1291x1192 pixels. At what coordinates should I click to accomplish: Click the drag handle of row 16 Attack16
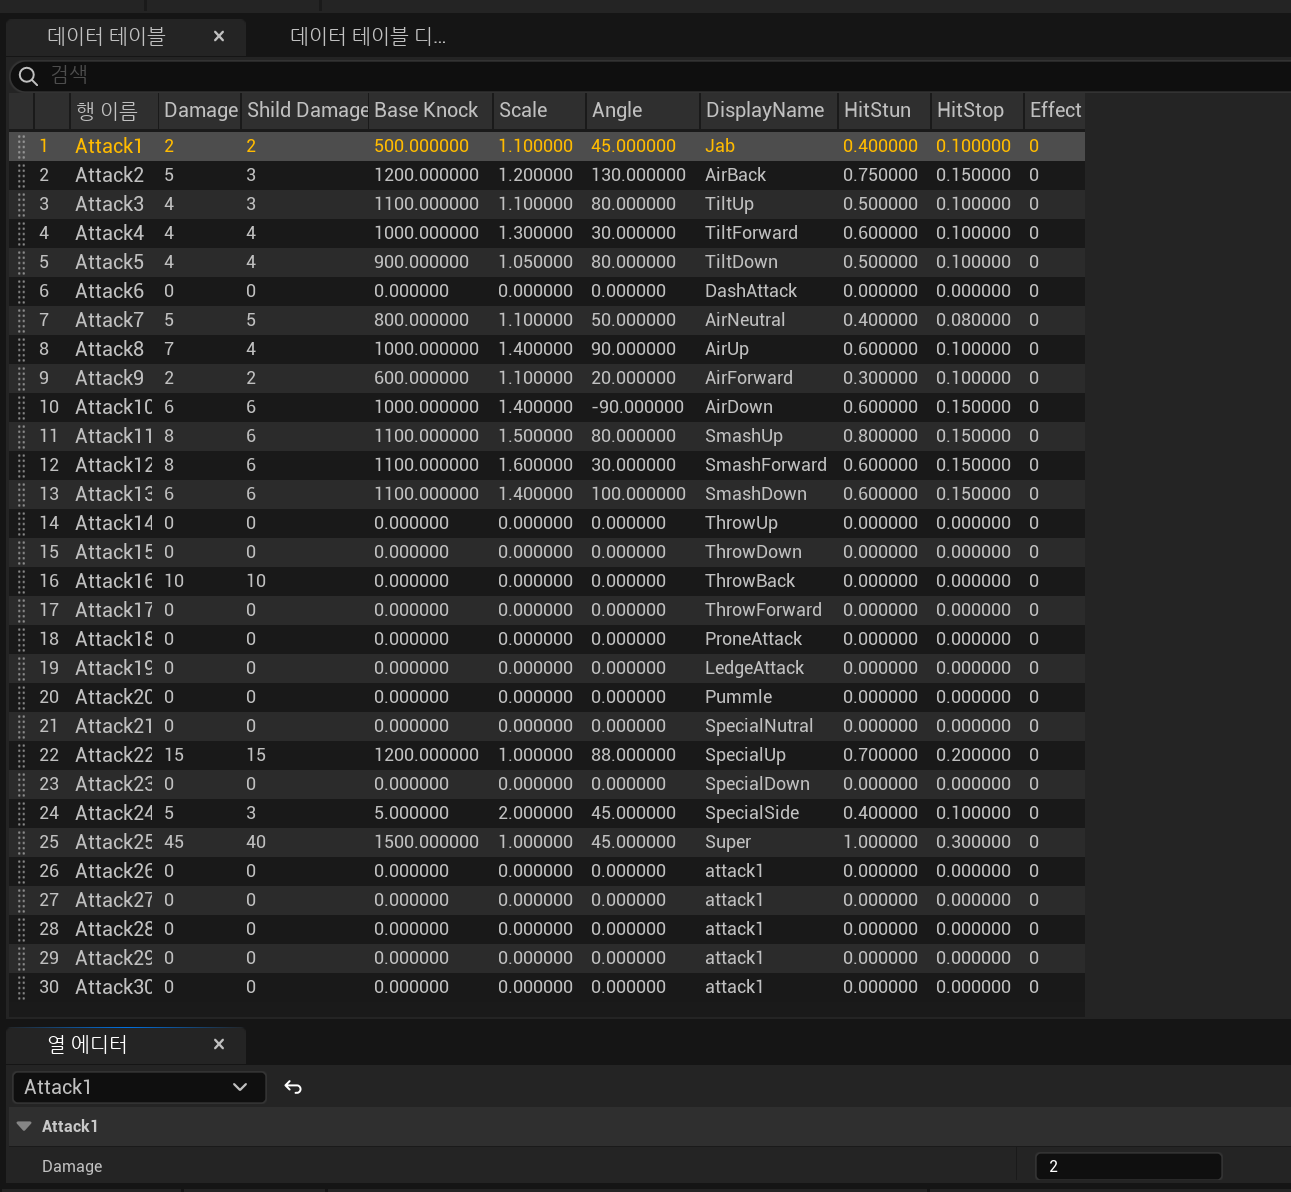tap(22, 581)
